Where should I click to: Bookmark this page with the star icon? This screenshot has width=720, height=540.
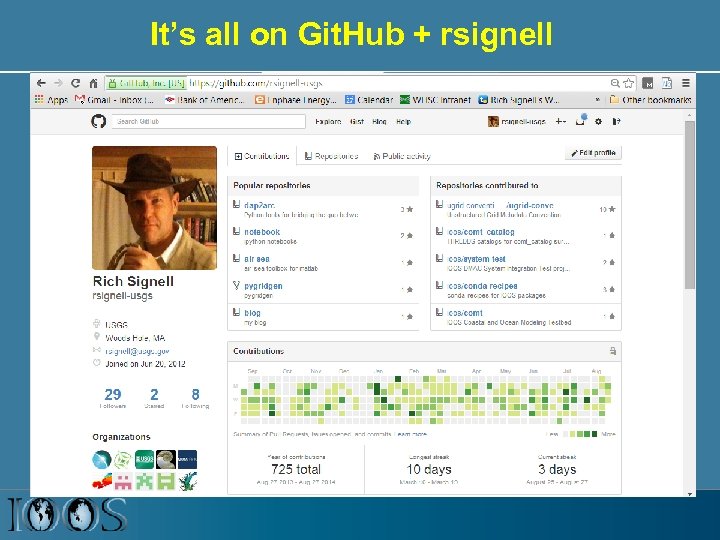point(629,83)
